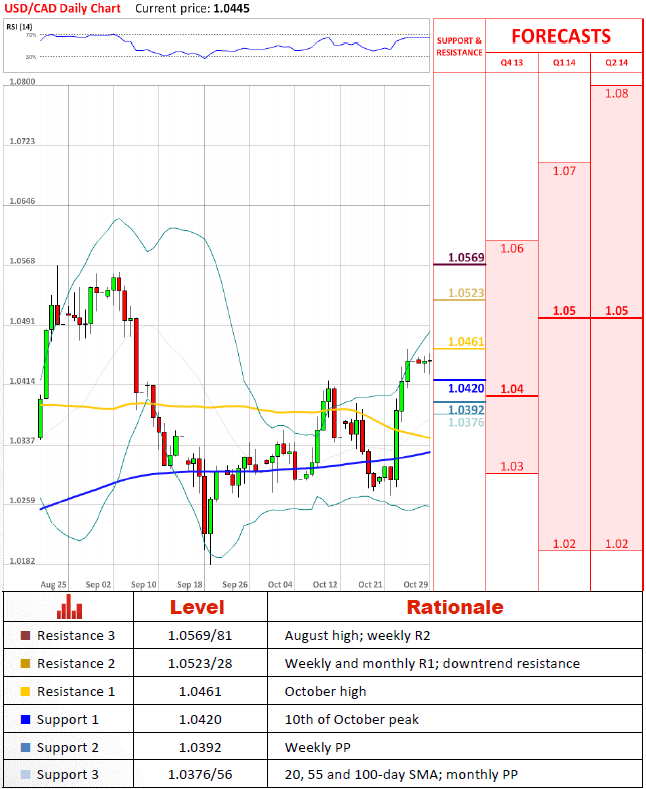
Task: Click the Oct 29 date axis marker
Action: click(416, 584)
